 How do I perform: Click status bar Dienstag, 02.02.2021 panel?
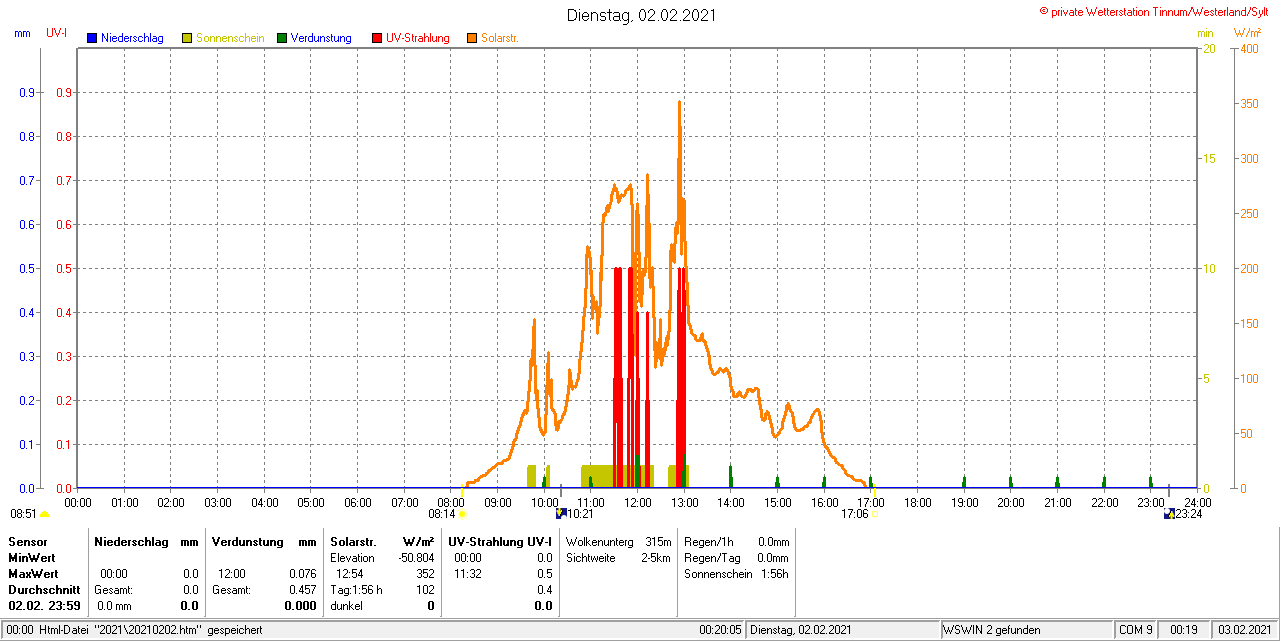(843, 630)
